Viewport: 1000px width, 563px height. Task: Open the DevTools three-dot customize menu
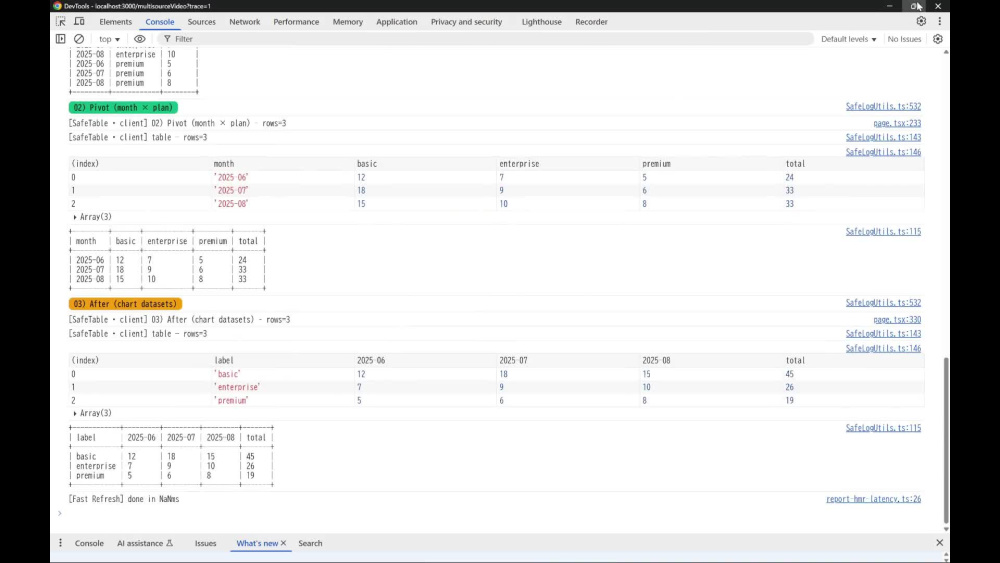(x=939, y=21)
